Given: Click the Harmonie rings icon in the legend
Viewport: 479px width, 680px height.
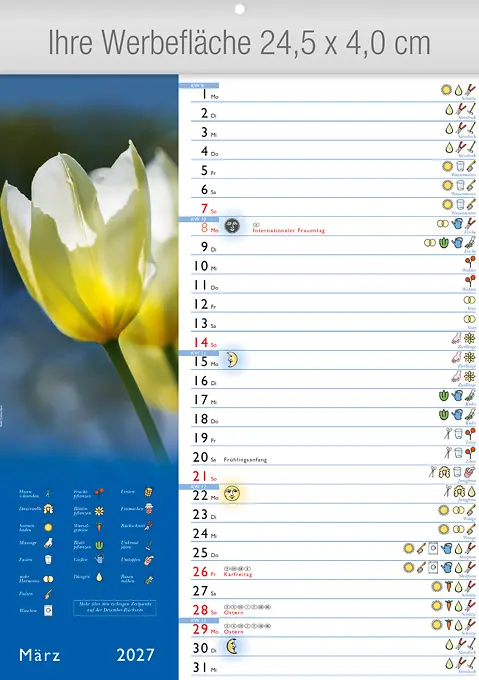Looking at the screenshot, I should pyautogui.click(x=48, y=579).
